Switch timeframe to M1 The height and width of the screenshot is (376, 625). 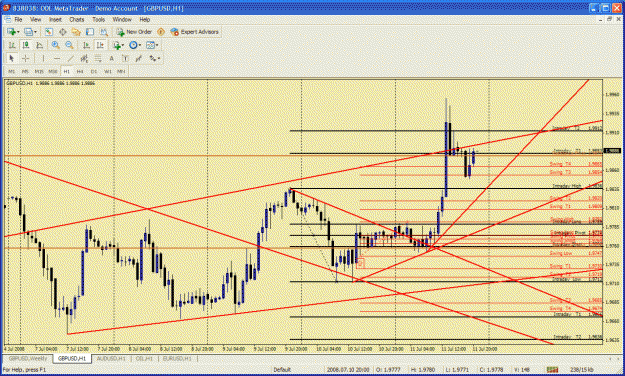[x=12, y=71]
